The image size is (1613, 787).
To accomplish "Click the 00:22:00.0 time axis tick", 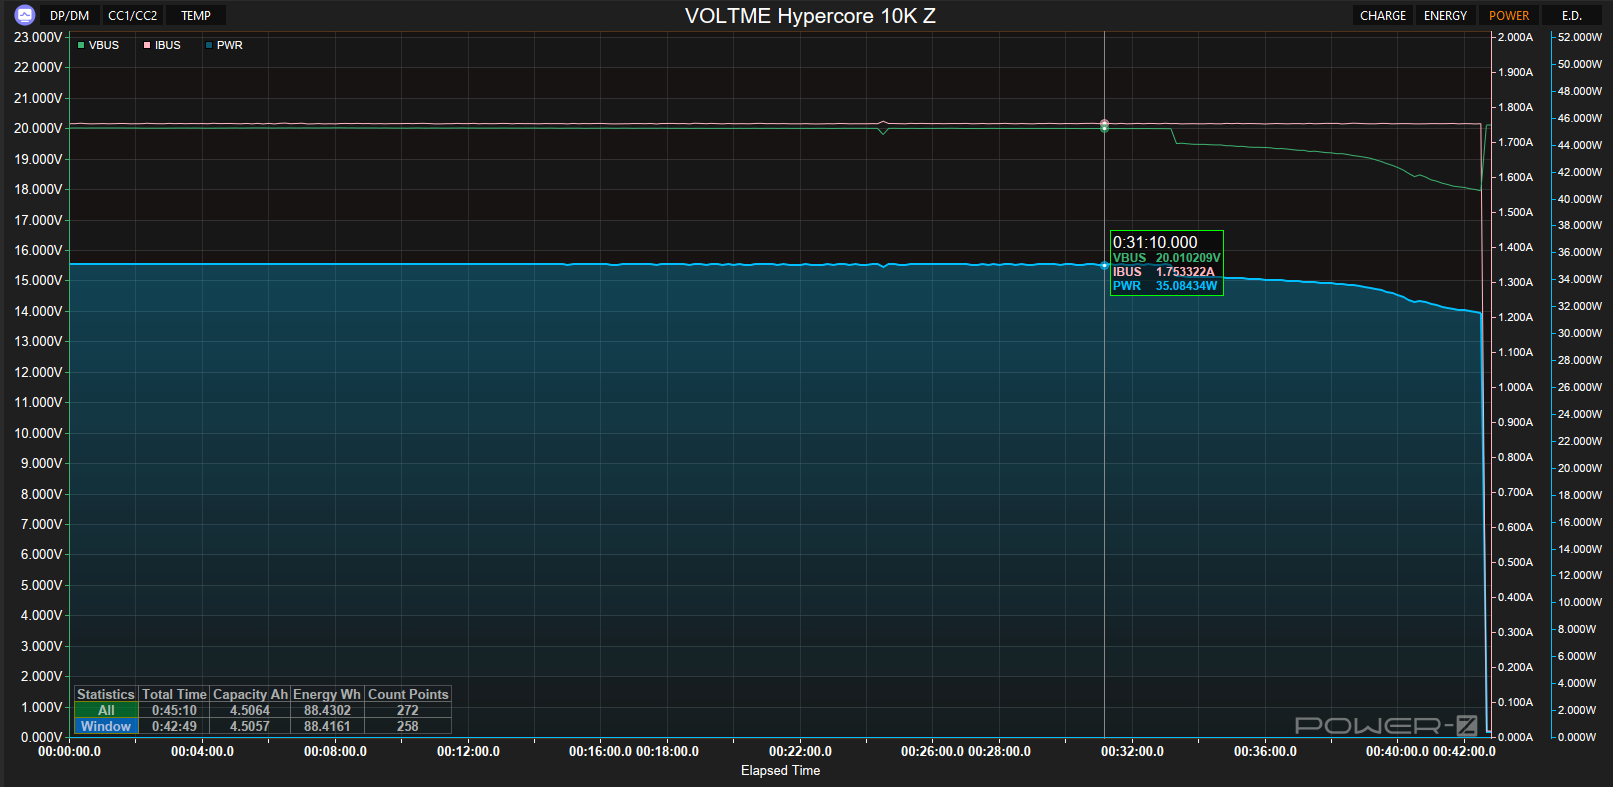I will (x=800, y=751).
